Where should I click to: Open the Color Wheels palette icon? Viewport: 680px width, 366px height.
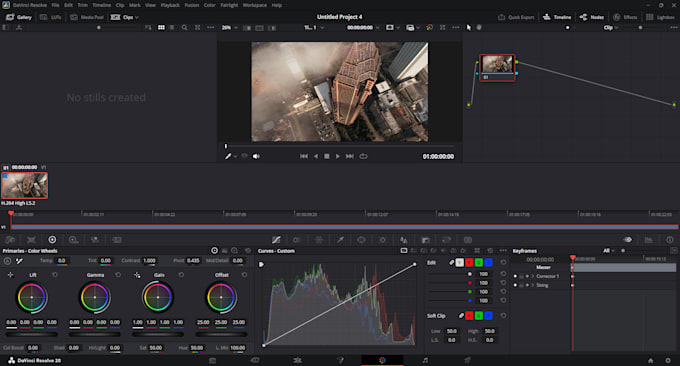[x=52, y=239]
